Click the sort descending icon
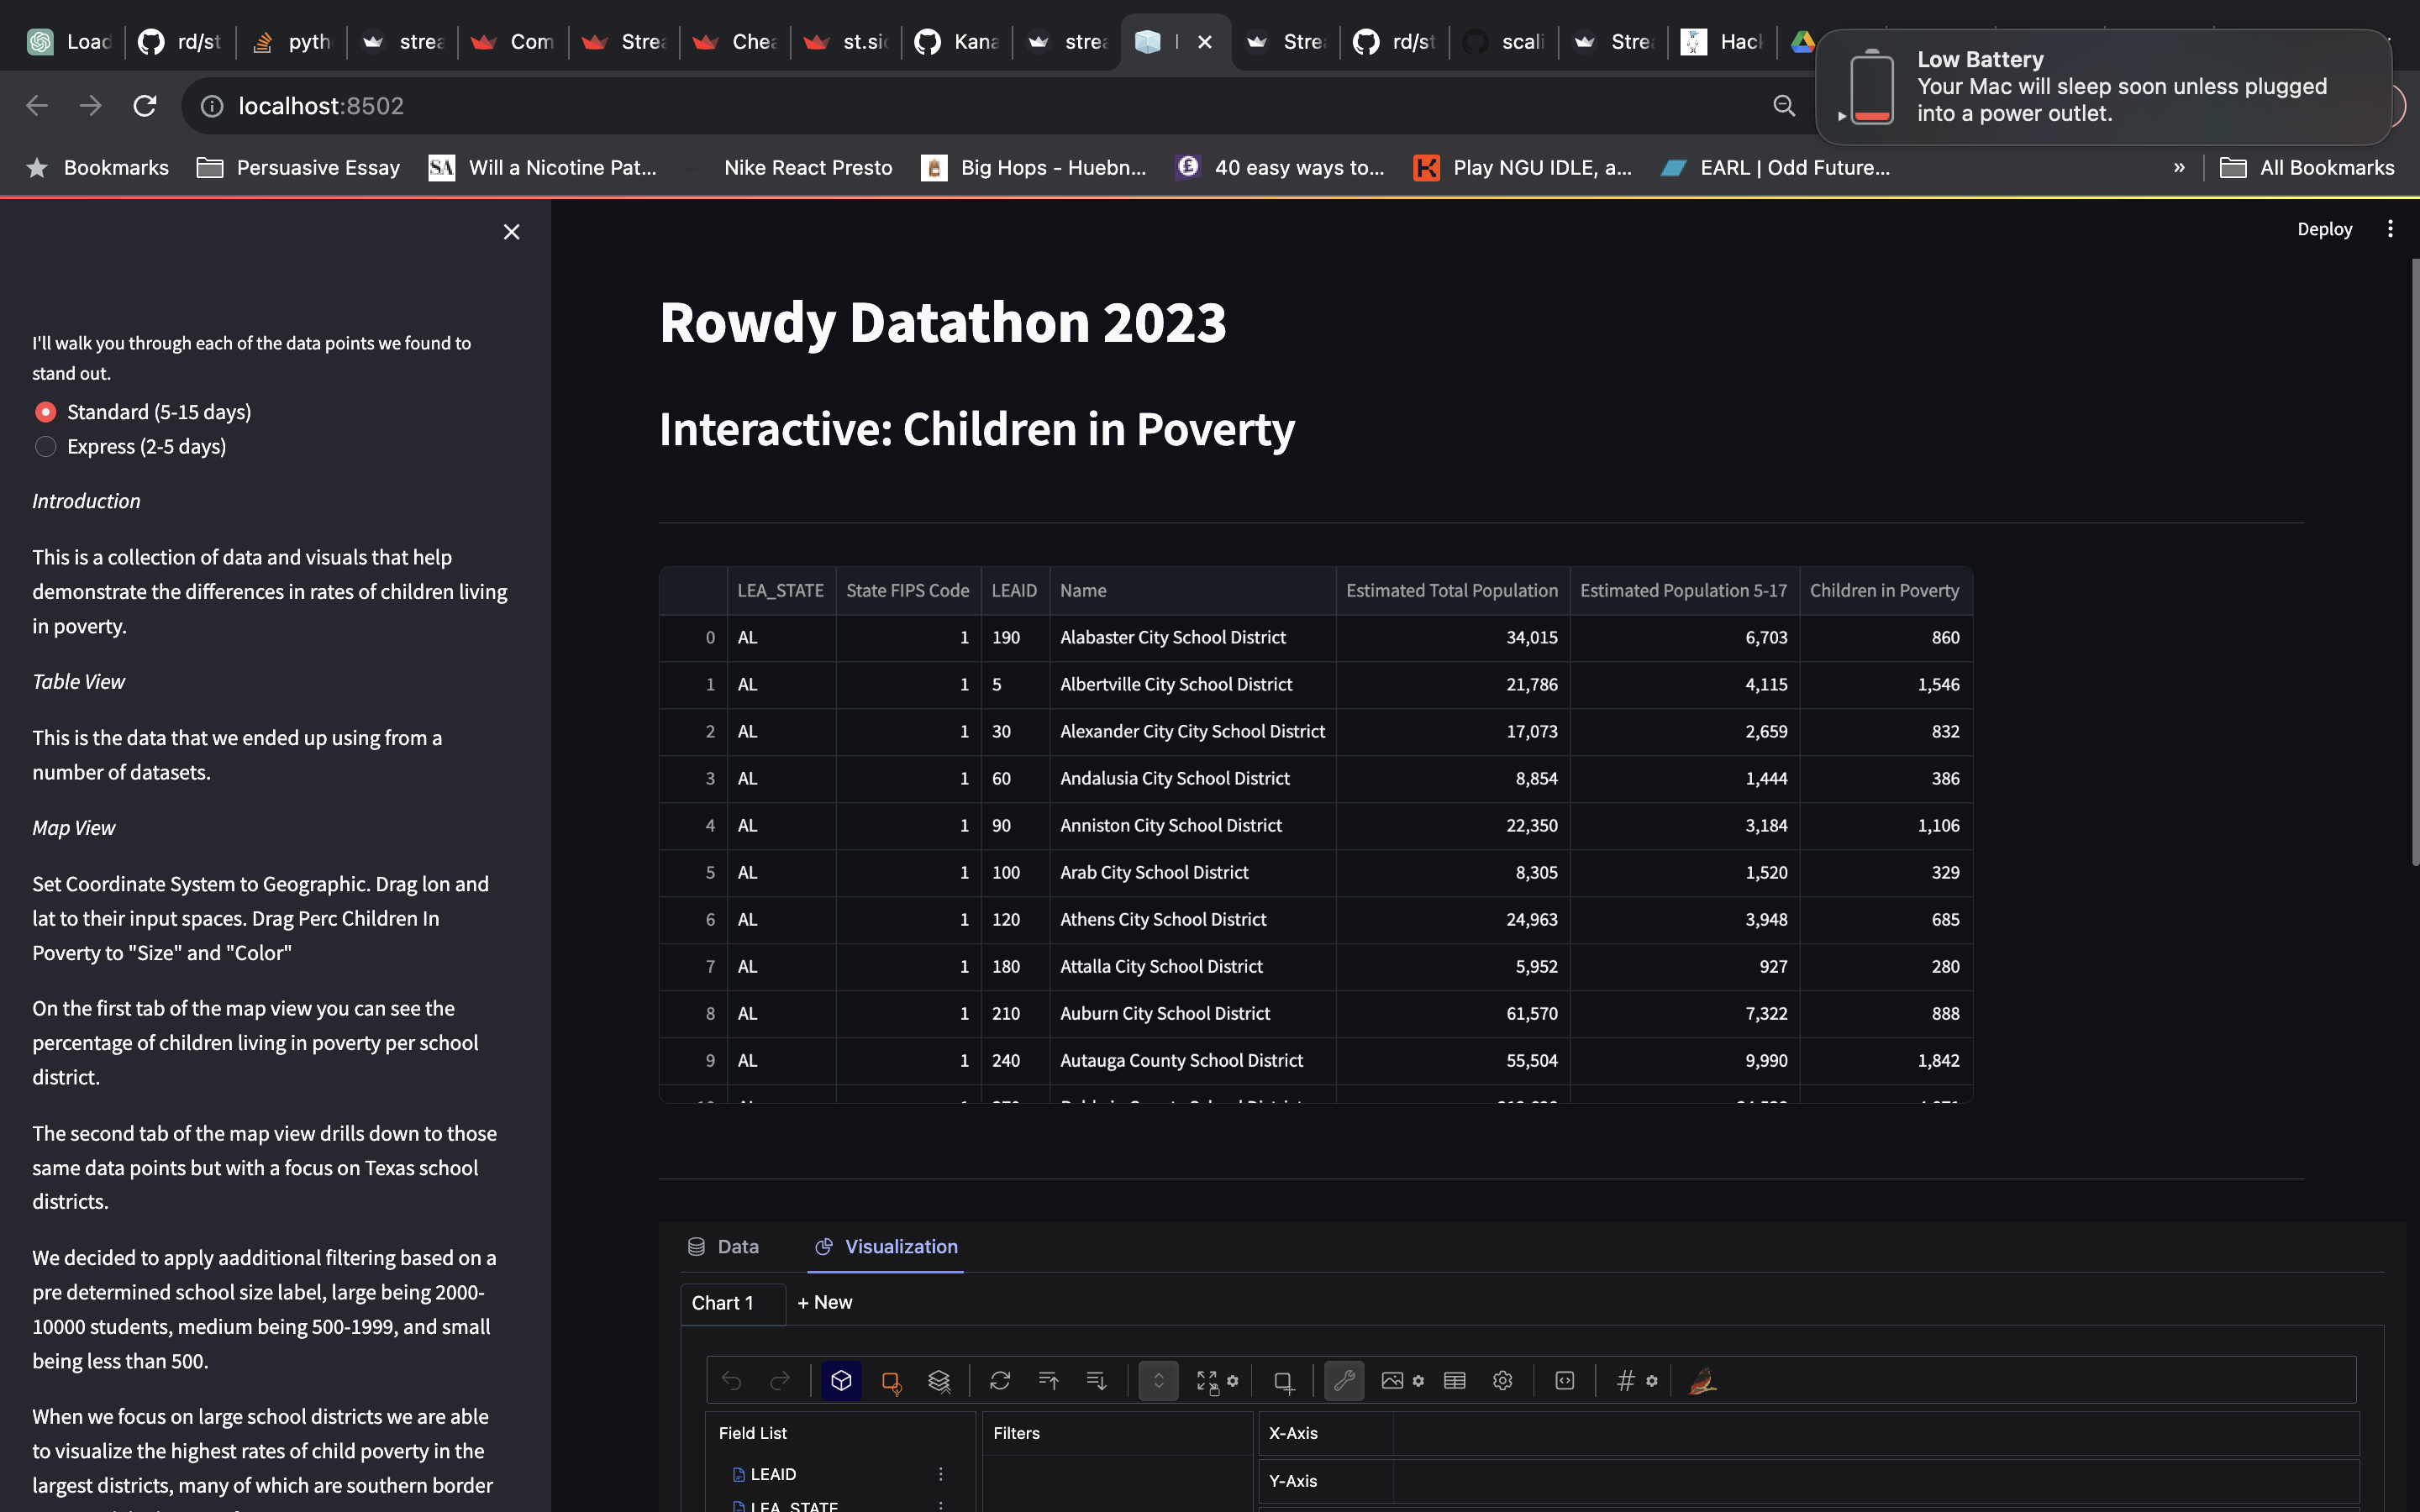 pyautogui.click(x=1096, y=1381)
